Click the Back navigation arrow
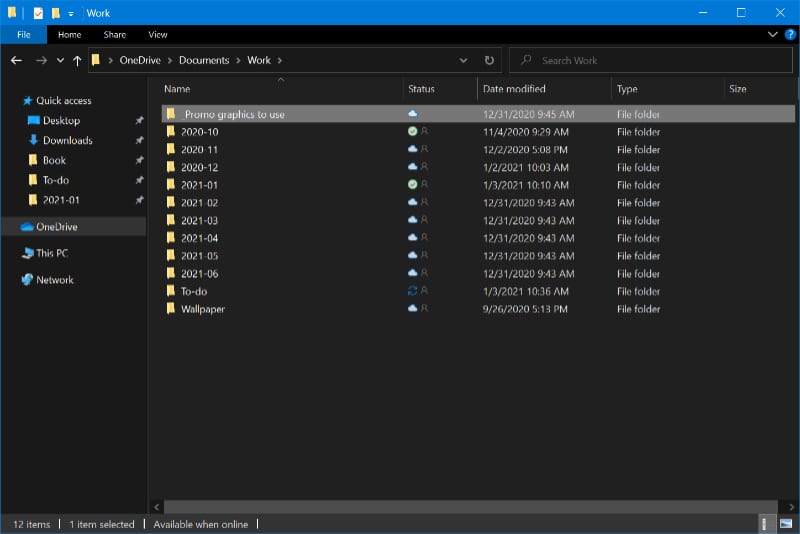 17,60
